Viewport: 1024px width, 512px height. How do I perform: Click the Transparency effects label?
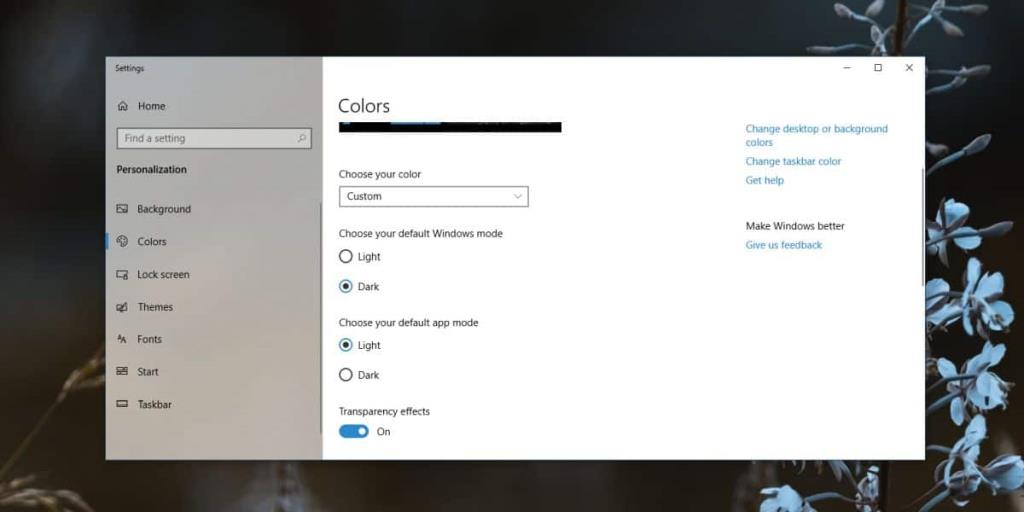[384, 411]
